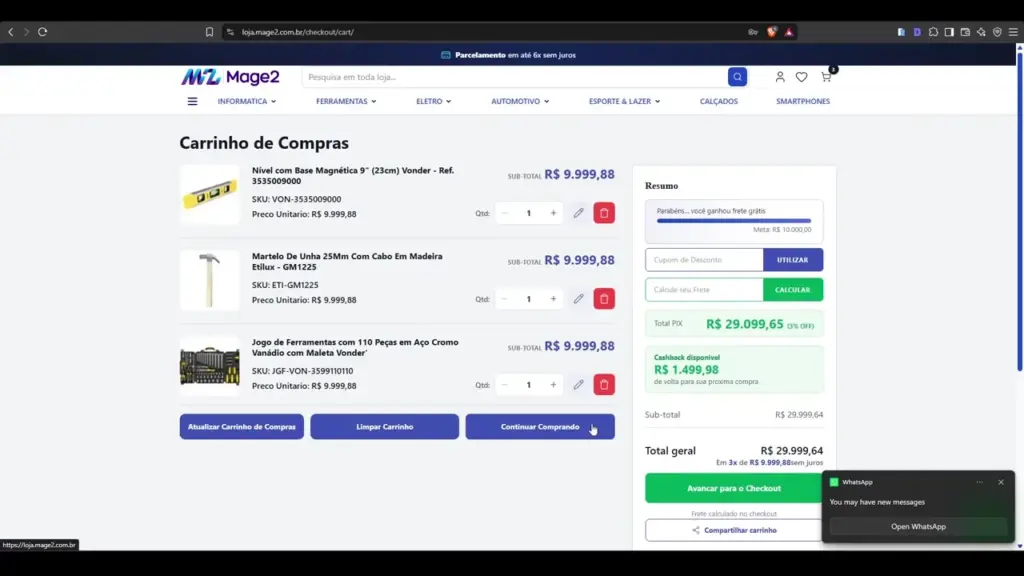This screenshot has height=576, width=1024.
Task: Decrease quantity of Nível com Base Magnética
Action: 504,213
